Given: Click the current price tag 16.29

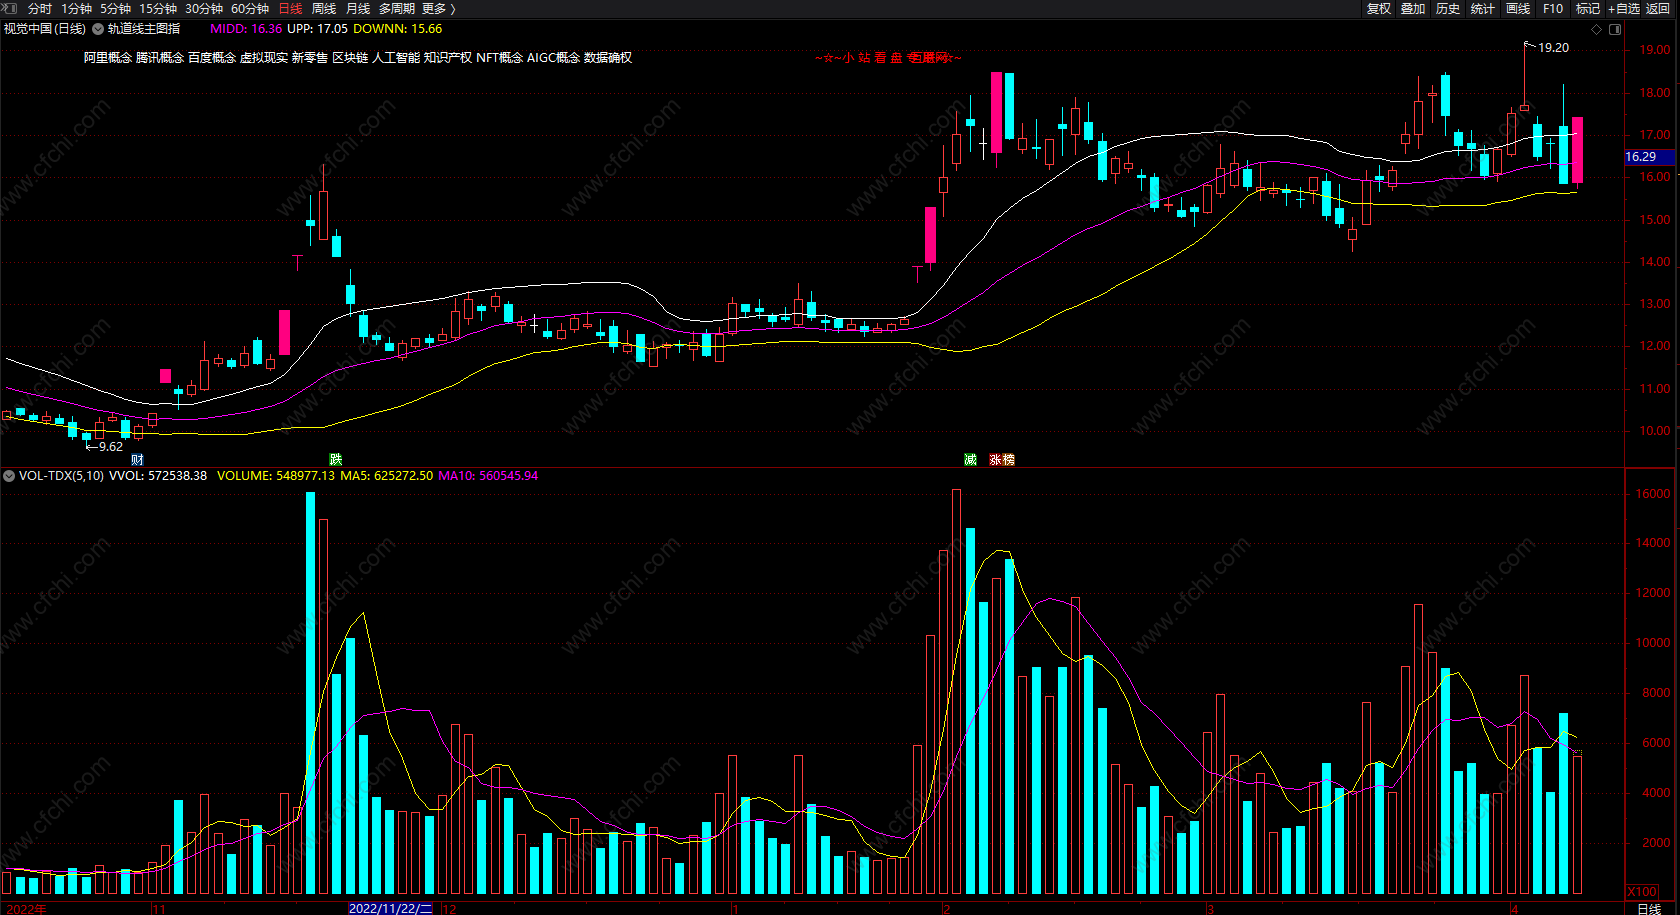Looking at the screenshot, I should (x=1650, y=157).
